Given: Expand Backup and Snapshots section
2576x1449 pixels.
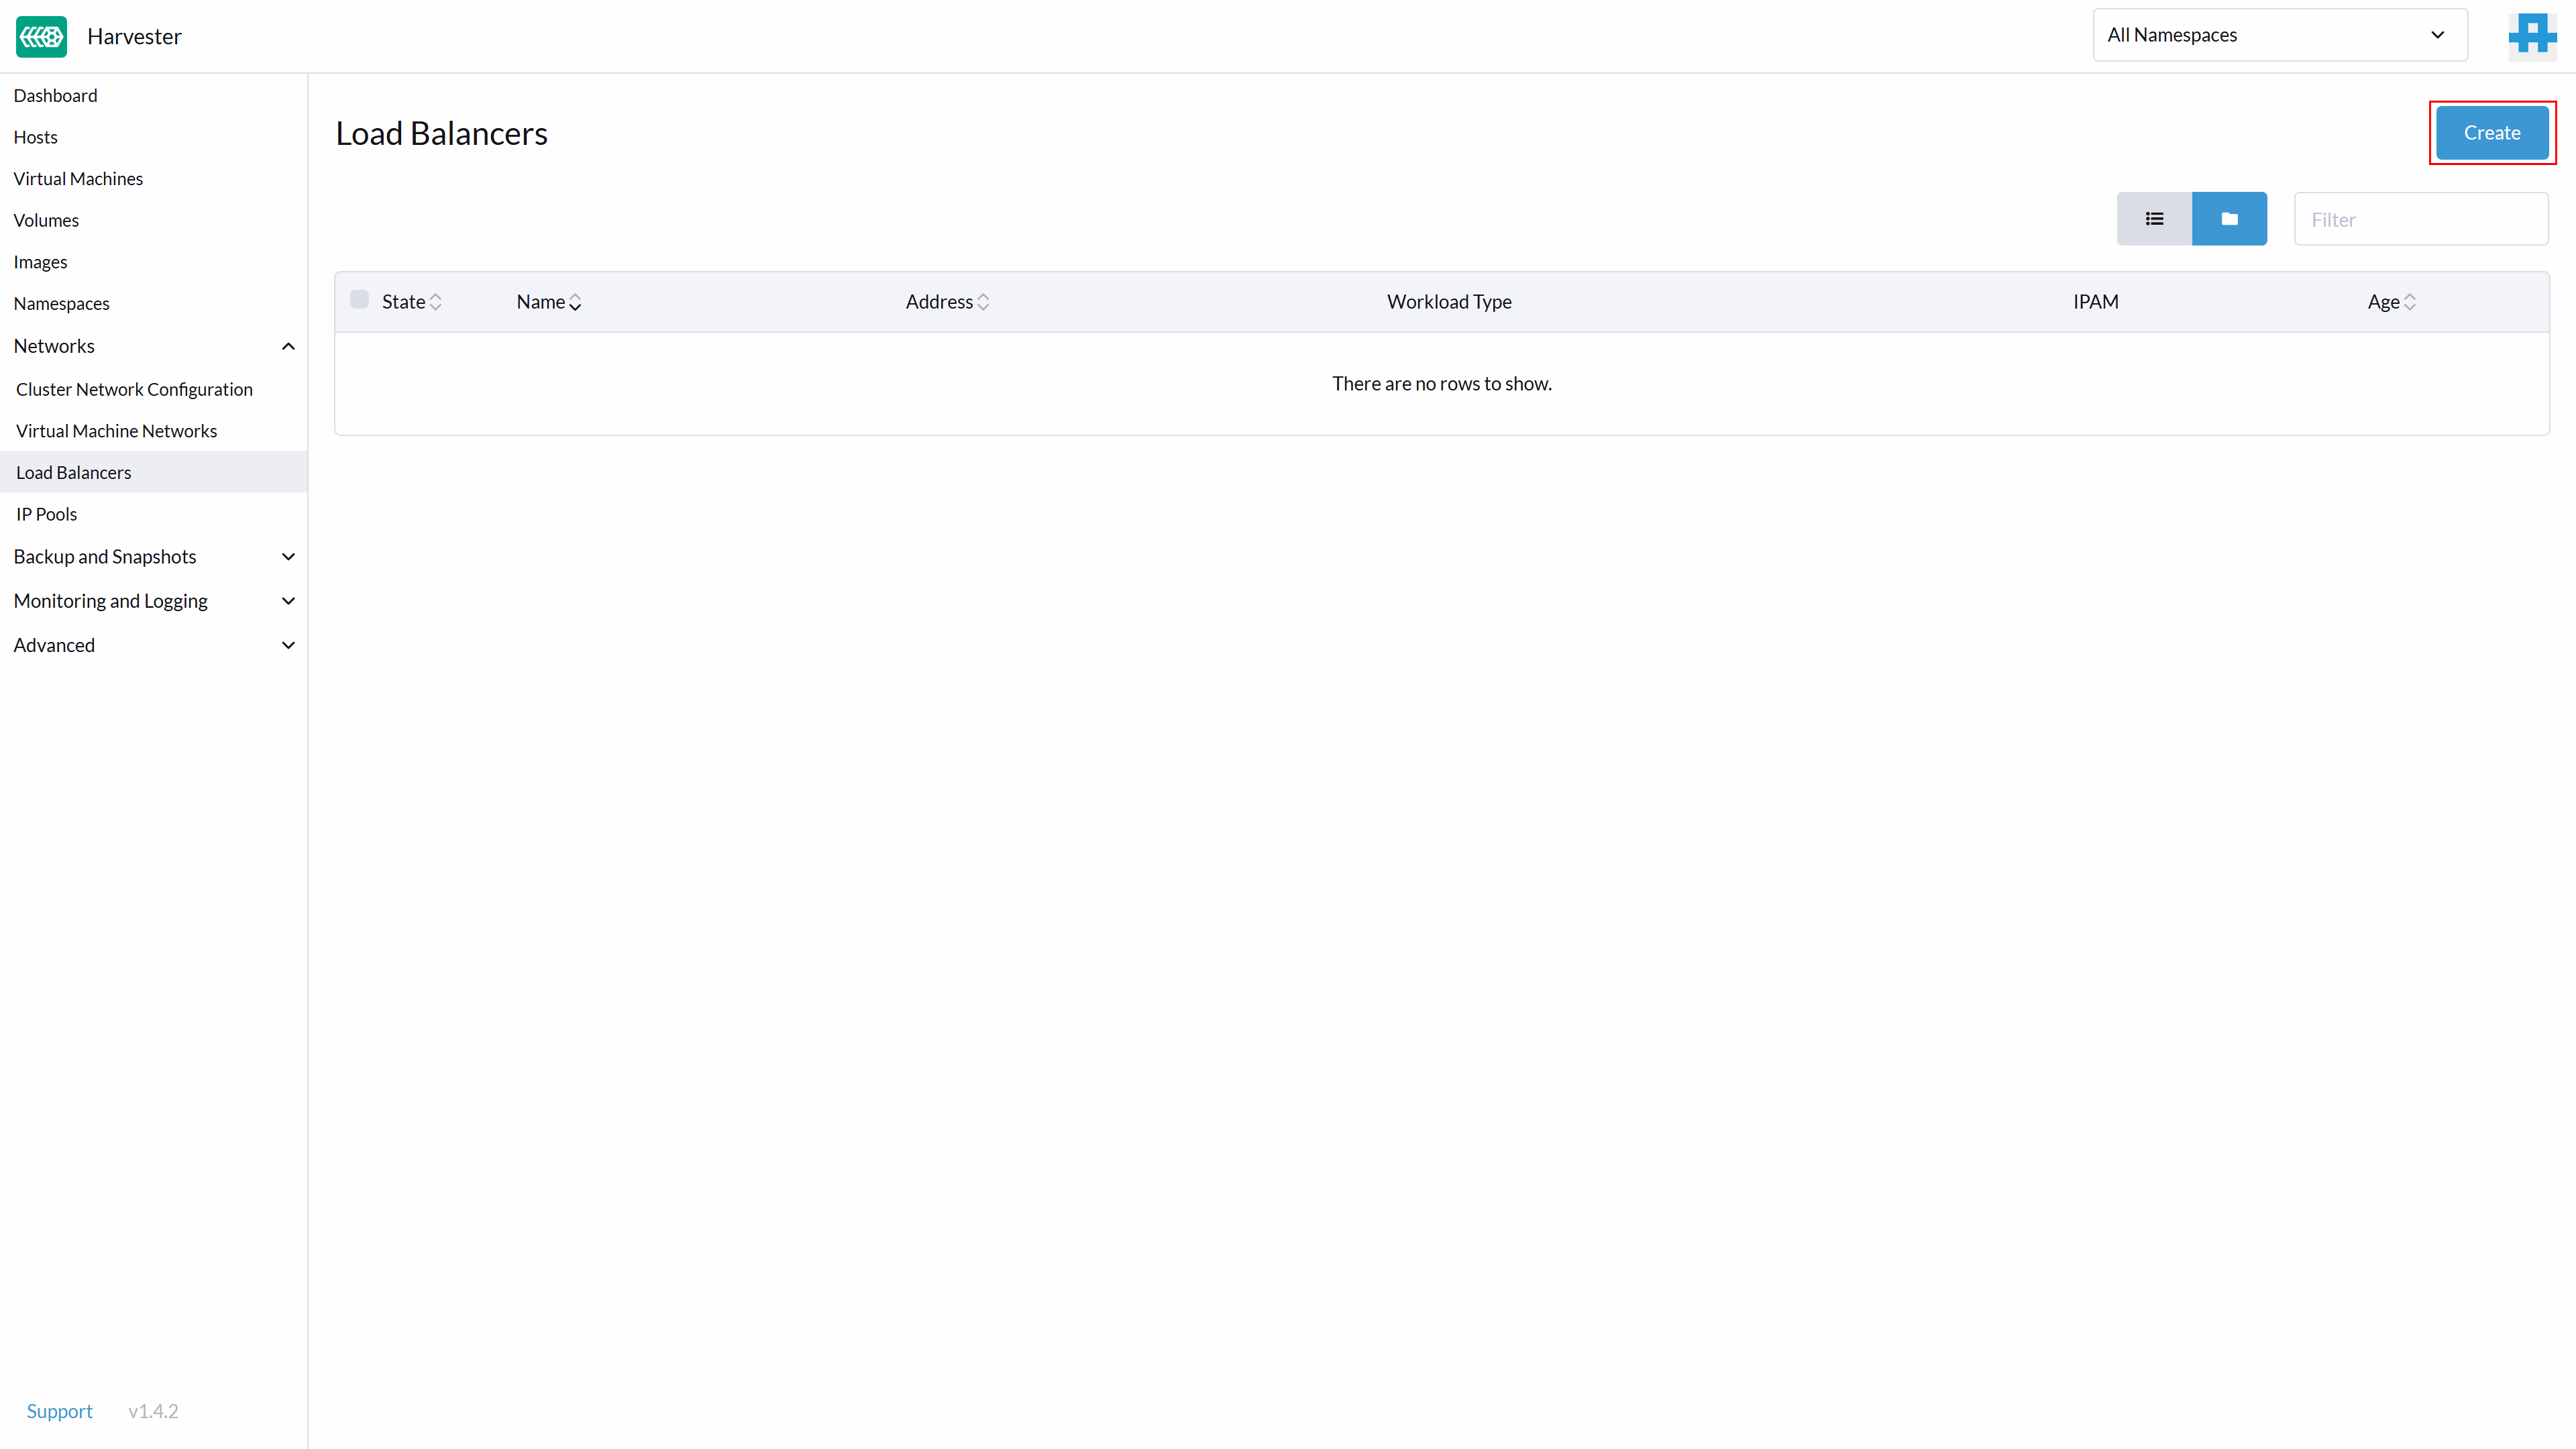Looking at the screenshot, I should point(288,557).
